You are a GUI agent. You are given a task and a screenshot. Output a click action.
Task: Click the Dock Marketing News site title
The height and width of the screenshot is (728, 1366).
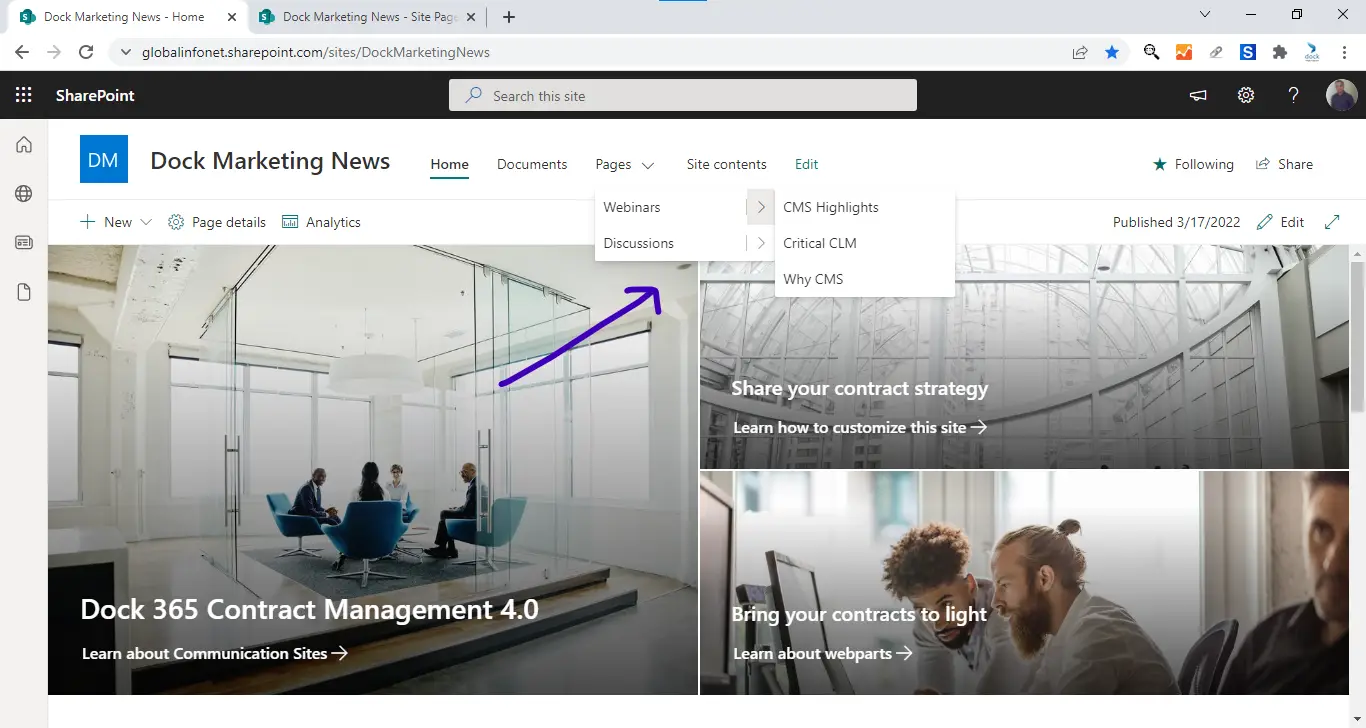click(x=270, y=161)
